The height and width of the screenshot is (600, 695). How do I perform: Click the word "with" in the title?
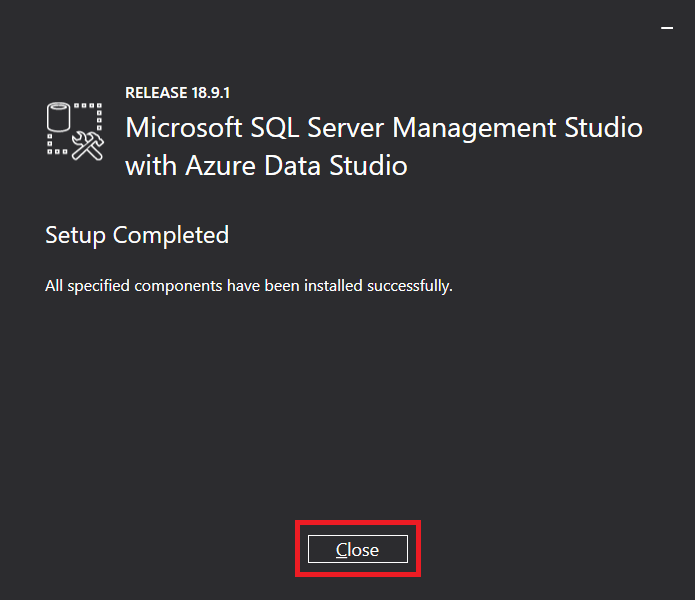pyautogui.click(x=150, y=165)
